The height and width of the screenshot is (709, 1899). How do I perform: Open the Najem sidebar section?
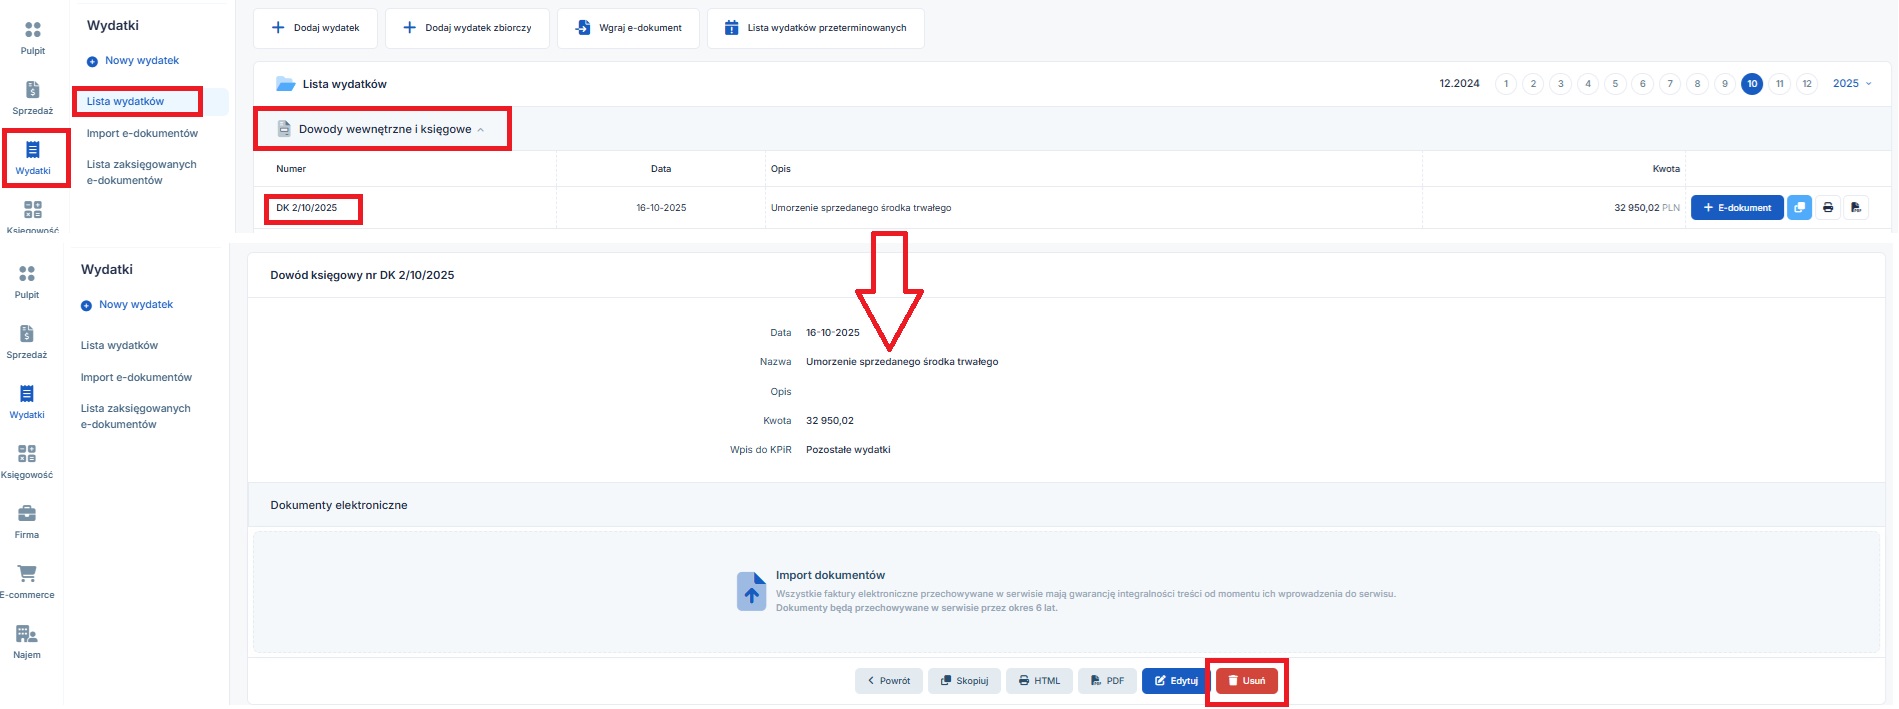[27, 641]
